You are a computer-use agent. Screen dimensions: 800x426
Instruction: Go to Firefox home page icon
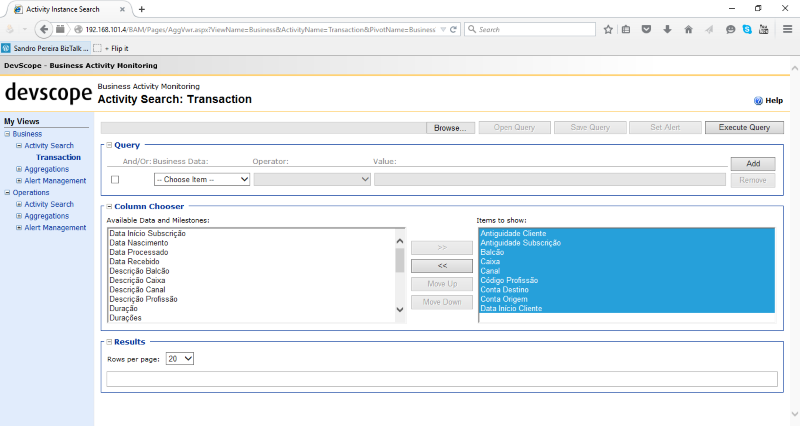(x=688, y=29)
